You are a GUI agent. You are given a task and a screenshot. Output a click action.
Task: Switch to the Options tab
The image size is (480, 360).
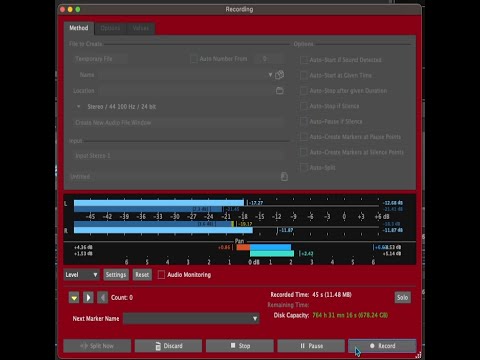tap(110, 28)
